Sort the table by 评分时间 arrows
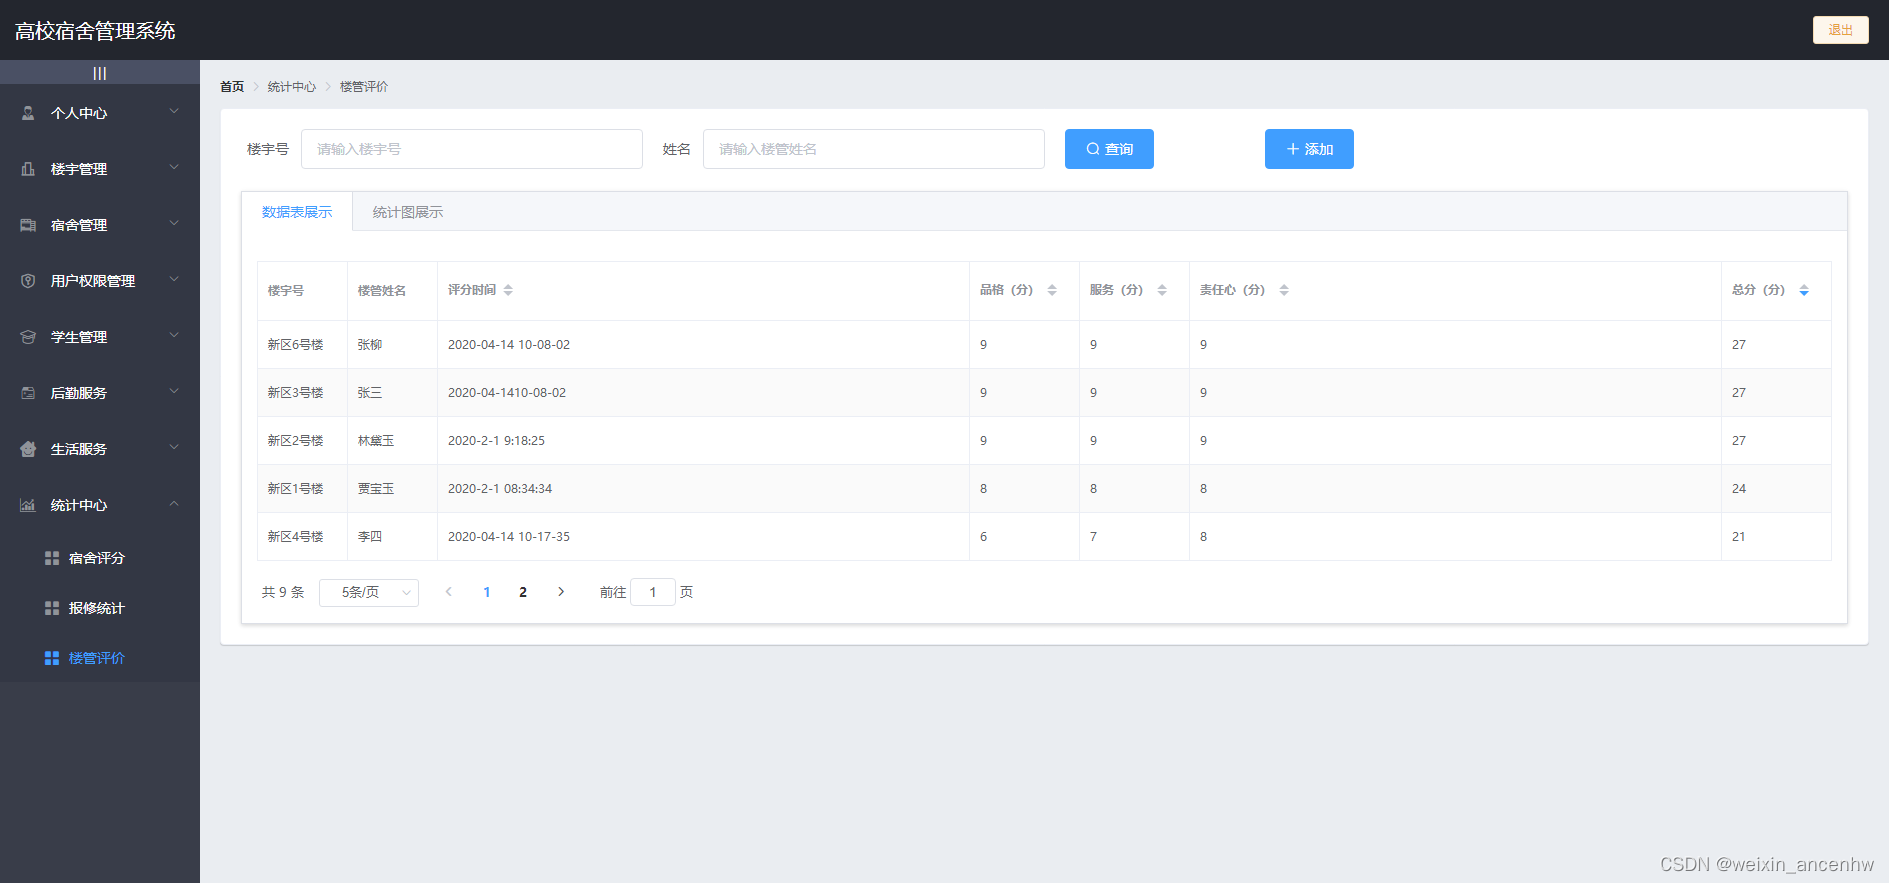This screenshot has width=1889, height=883. click(x=508, y=290)
